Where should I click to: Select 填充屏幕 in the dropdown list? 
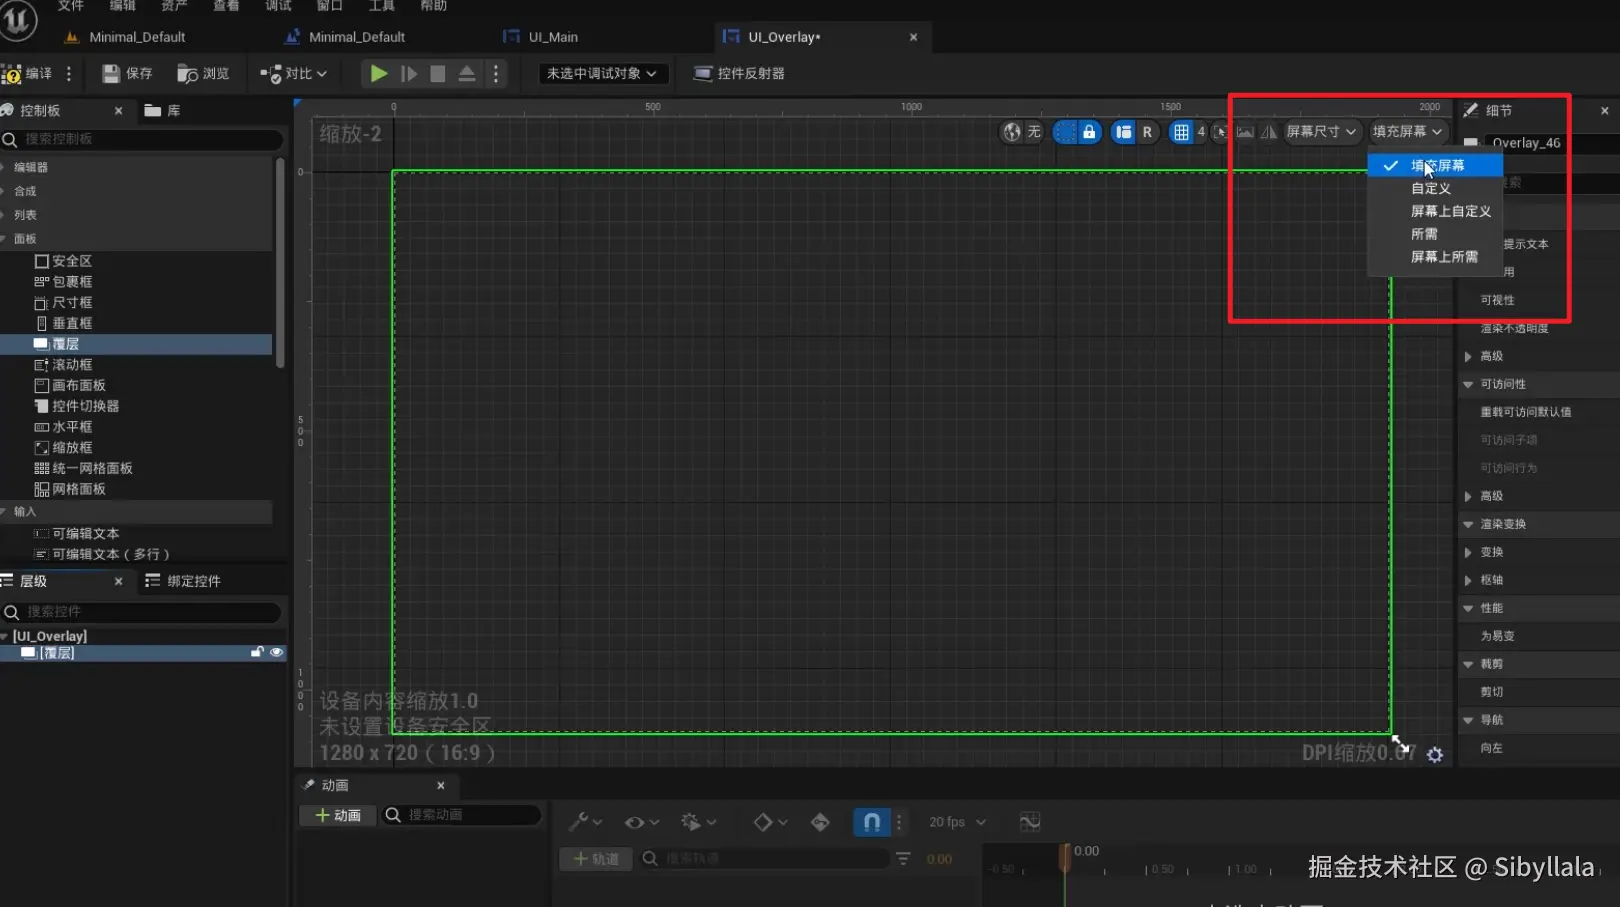pos(1436,166)
